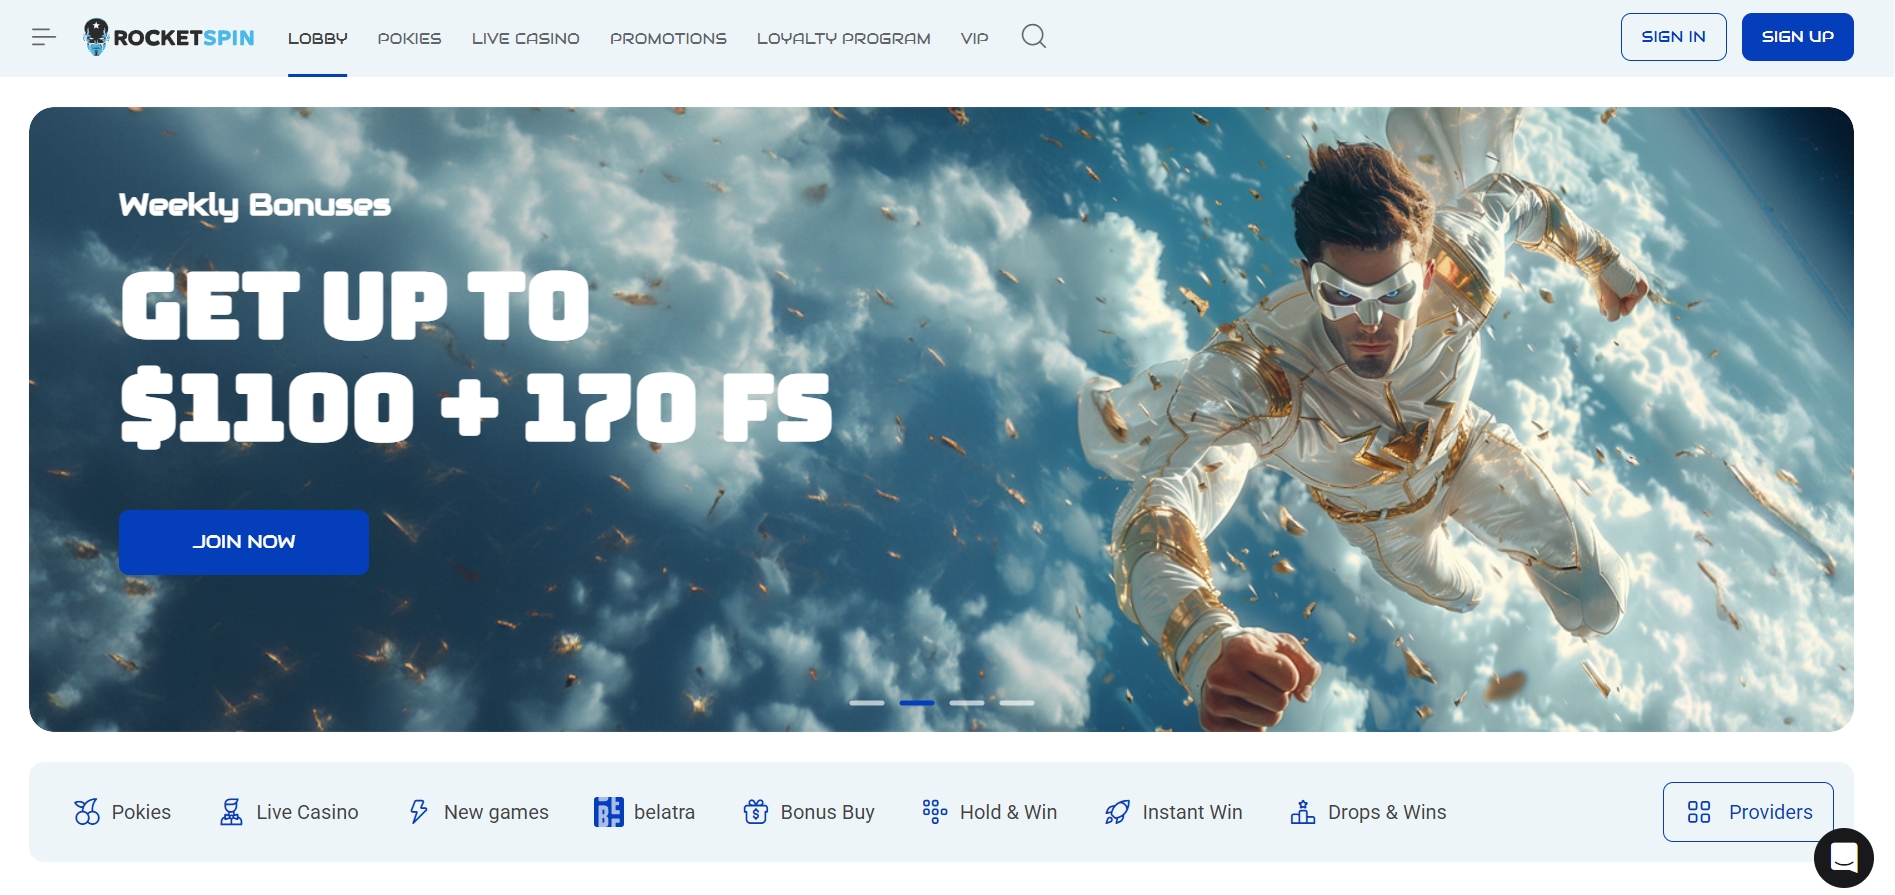Open the Bonus Buy gift category
The height and width of the screenshot is (895, 1895).
click(809, 812)
